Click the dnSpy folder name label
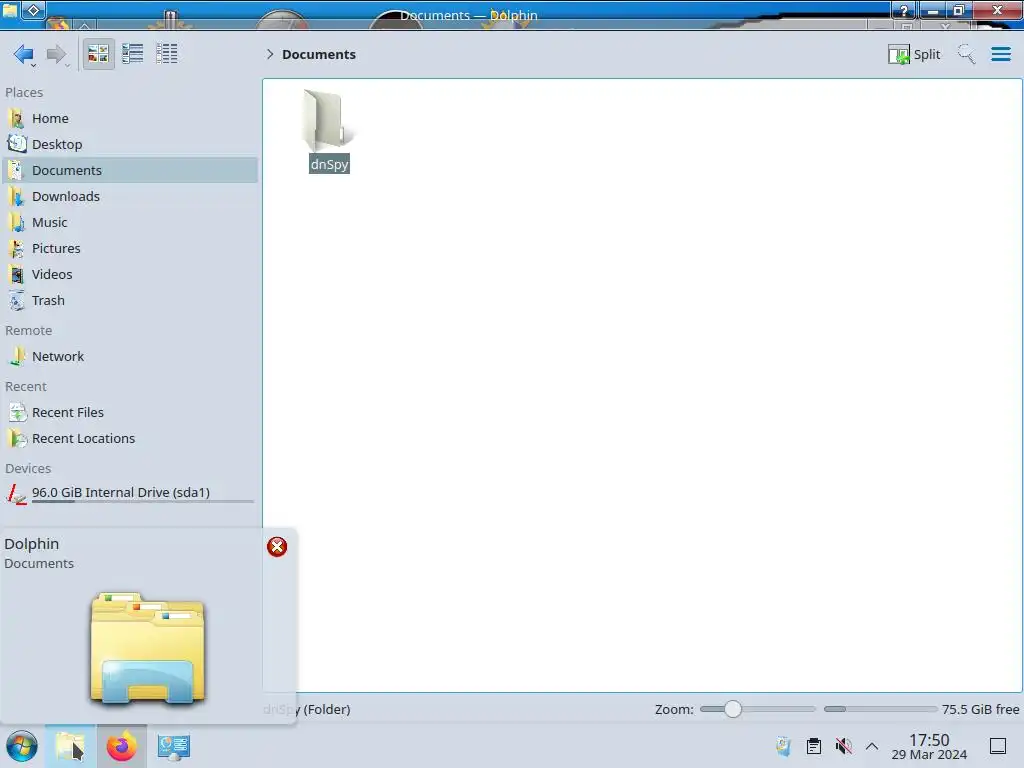This screenshot has height=768, width=1024. pos(329,164)
